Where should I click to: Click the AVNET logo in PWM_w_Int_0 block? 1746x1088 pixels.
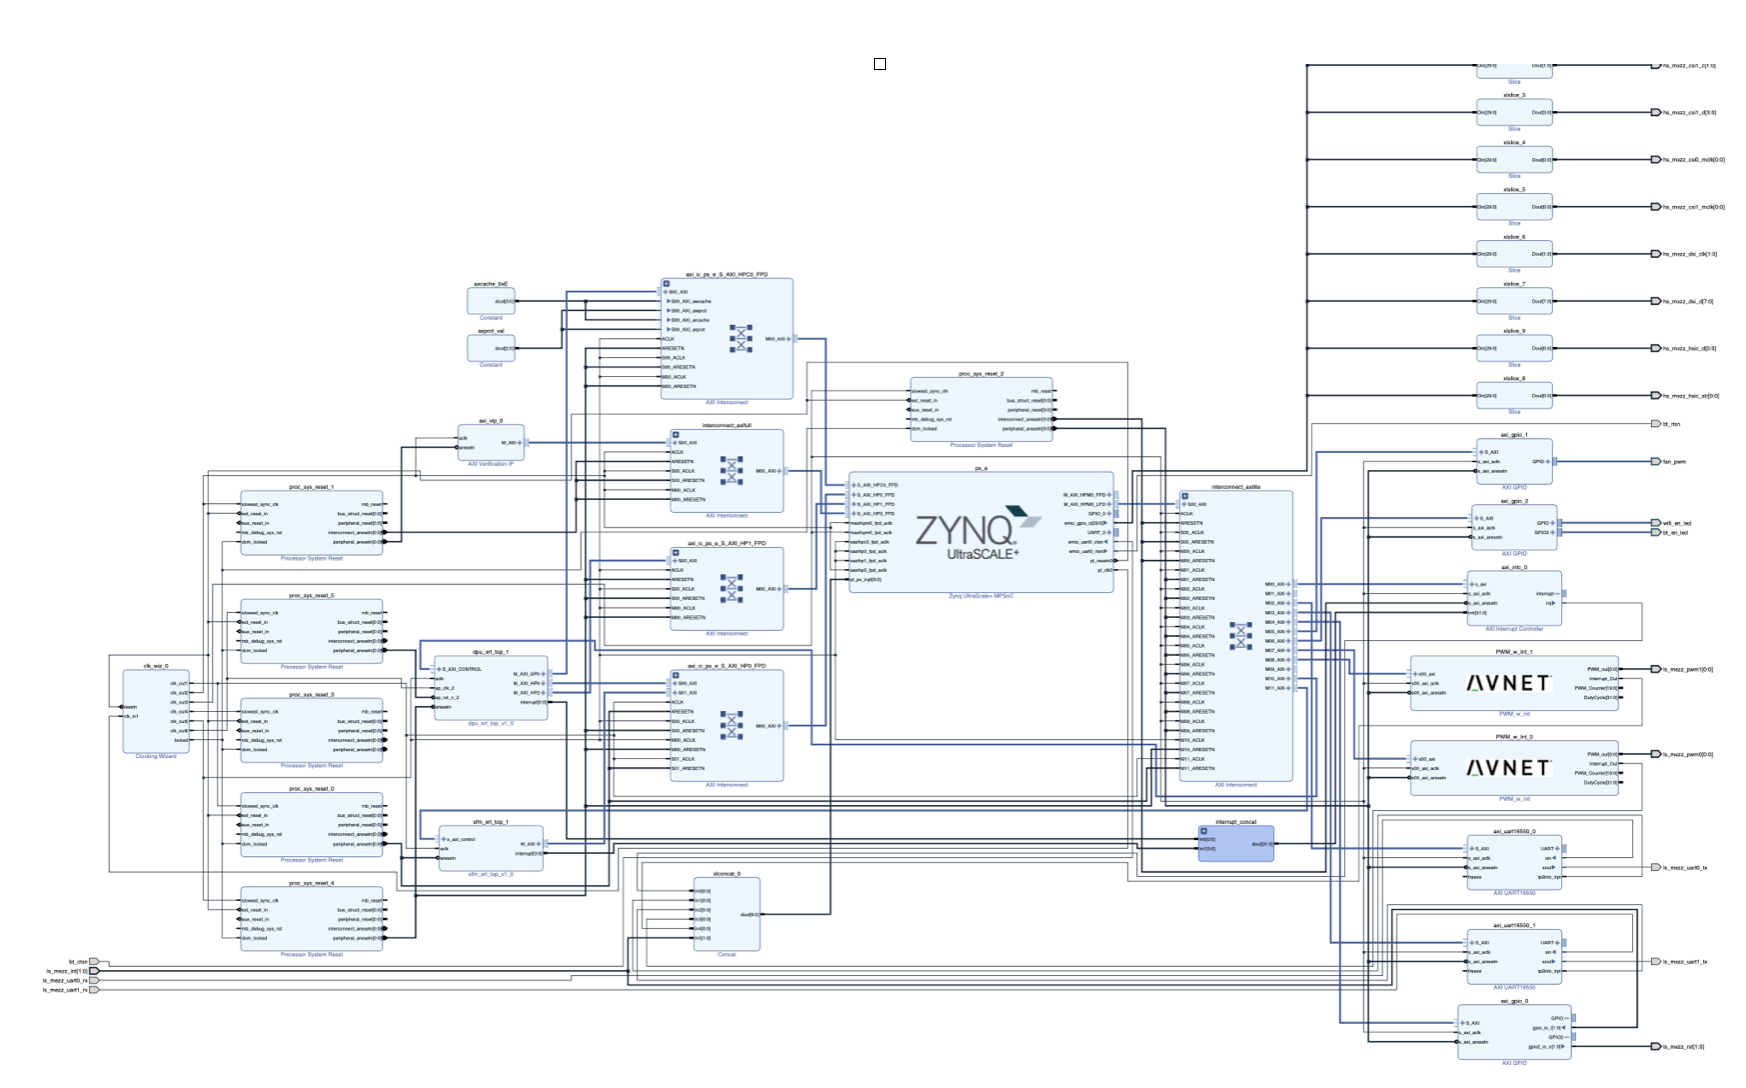pos(1508,768)
